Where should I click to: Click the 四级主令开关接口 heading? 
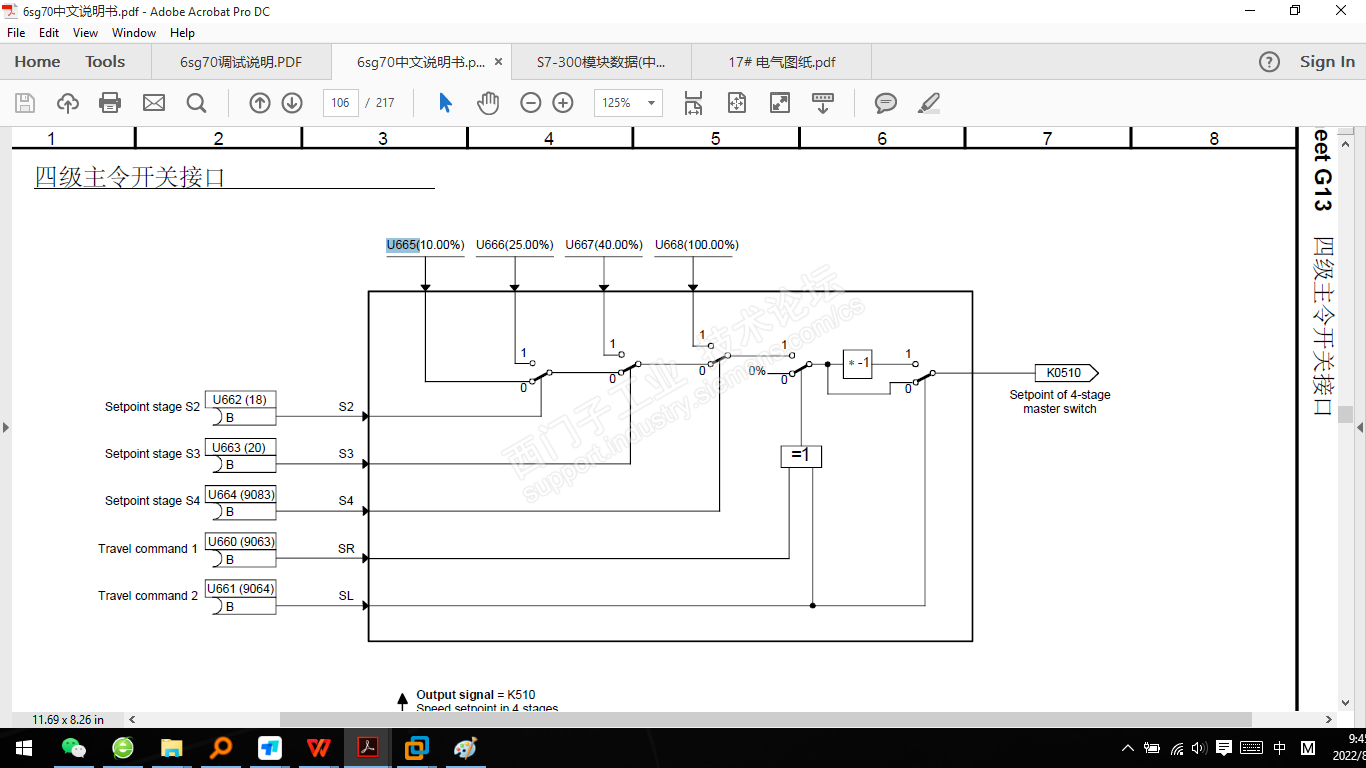(x=130, y=177)
